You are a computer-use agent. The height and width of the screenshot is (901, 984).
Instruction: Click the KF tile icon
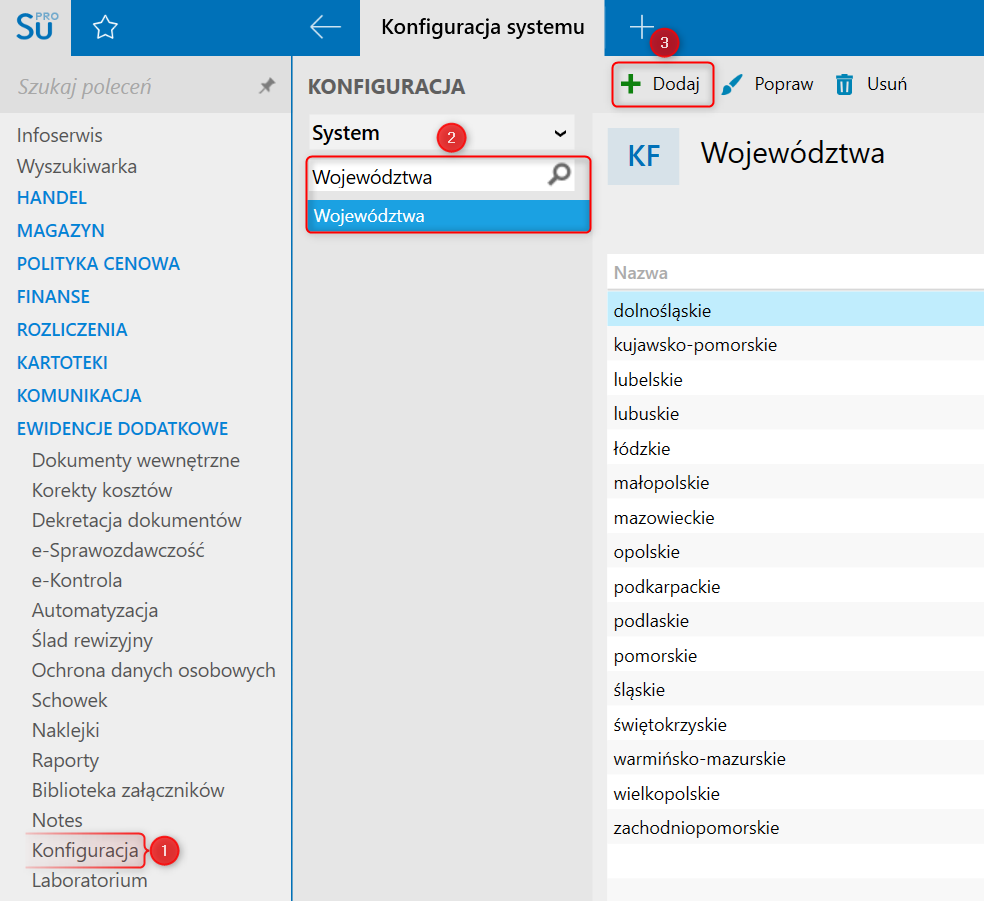pos(643,156)
